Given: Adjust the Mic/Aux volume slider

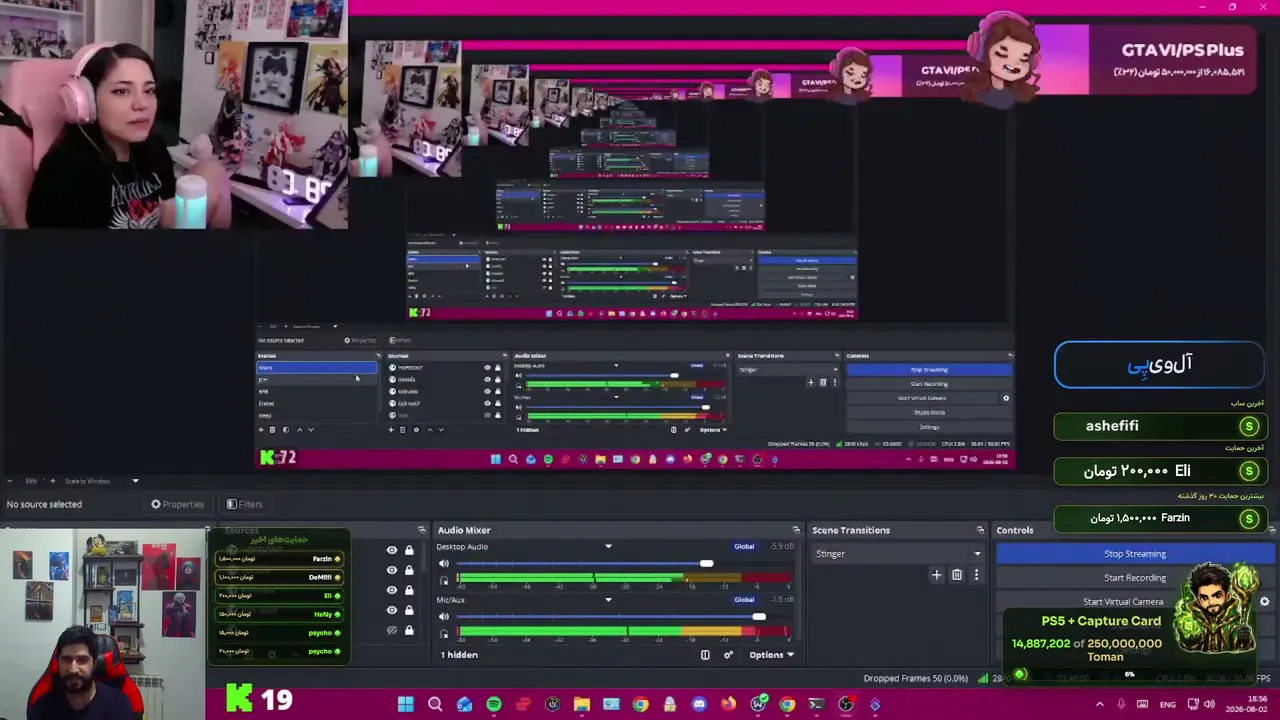Looking at the screenshot, I should point(759,617).
